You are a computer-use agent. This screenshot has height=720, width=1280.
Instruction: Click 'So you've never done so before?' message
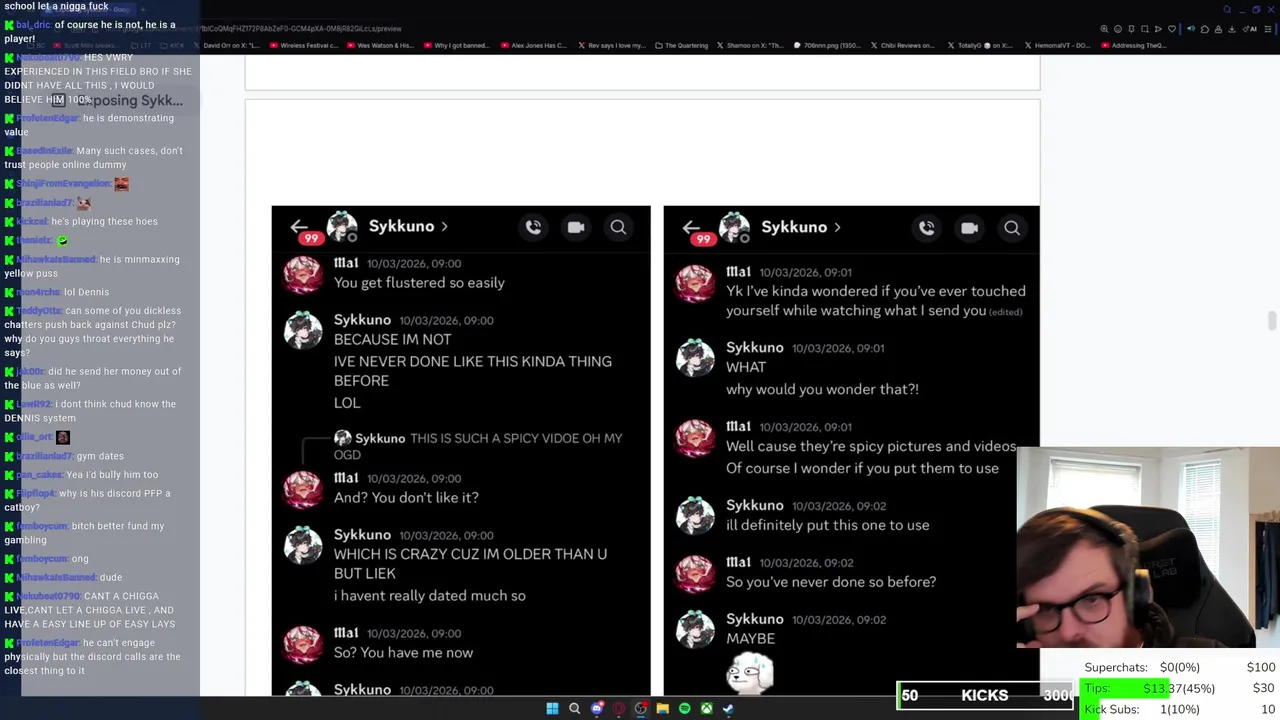click(831, 582)
